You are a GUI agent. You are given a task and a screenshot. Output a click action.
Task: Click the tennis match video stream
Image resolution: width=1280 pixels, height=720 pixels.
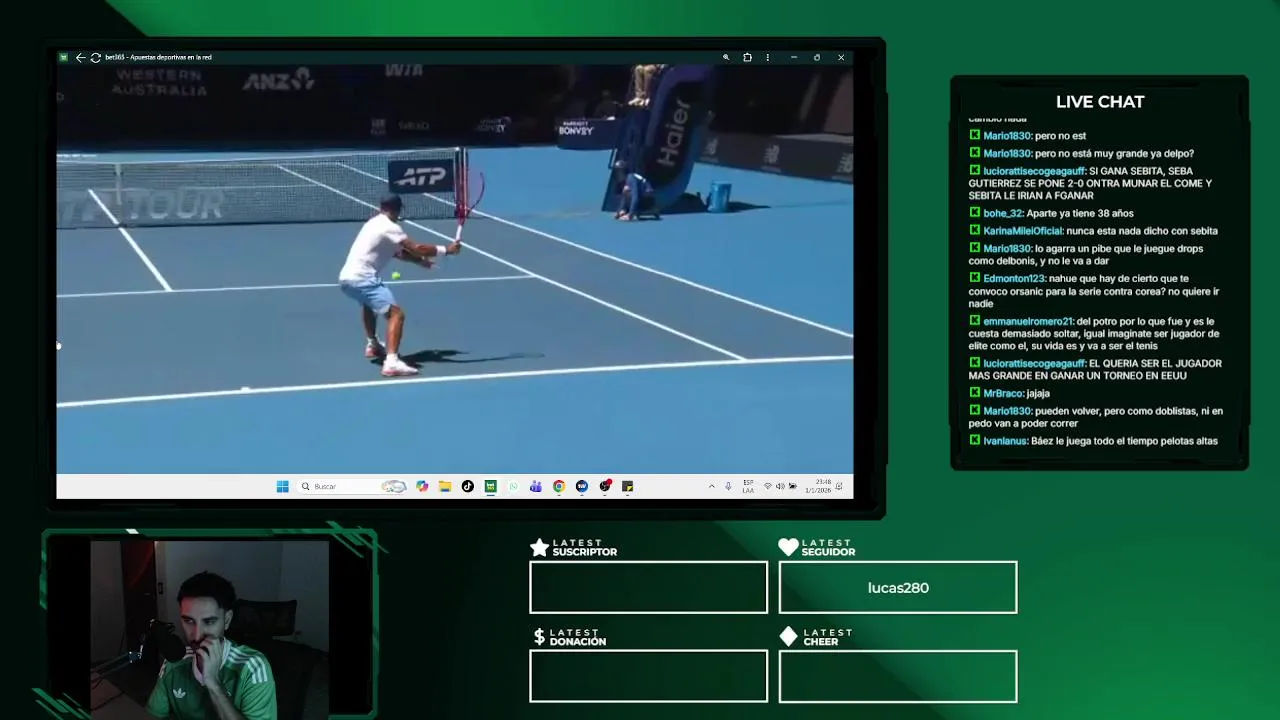[455, 268]
